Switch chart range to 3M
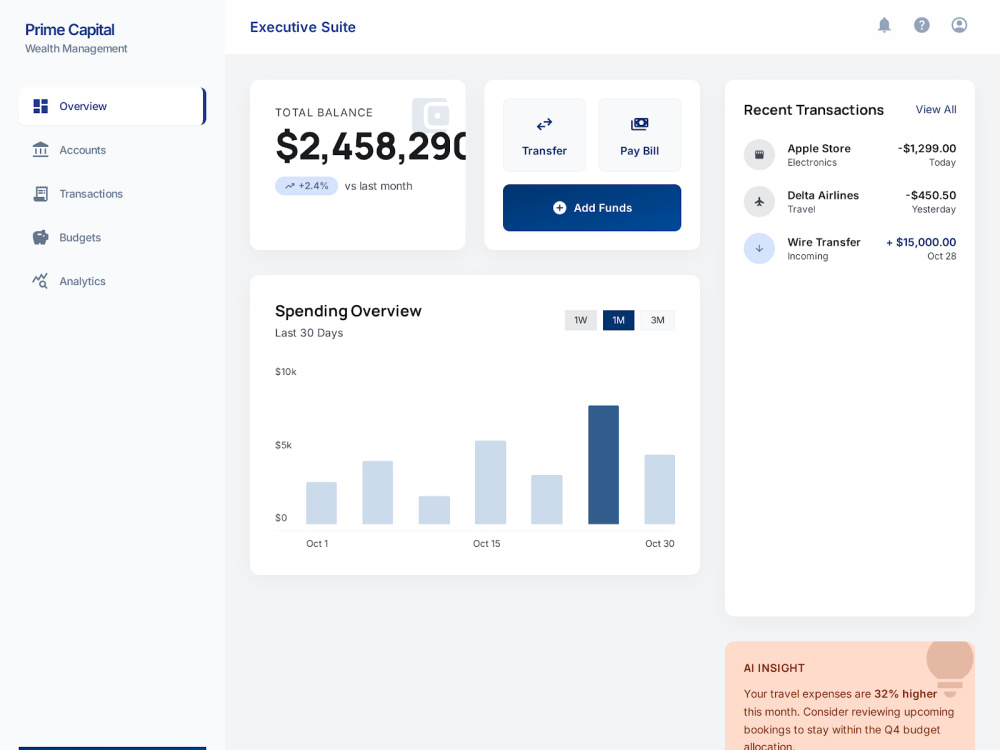This screenshot has height=750, width=1000. pos(658,320)
